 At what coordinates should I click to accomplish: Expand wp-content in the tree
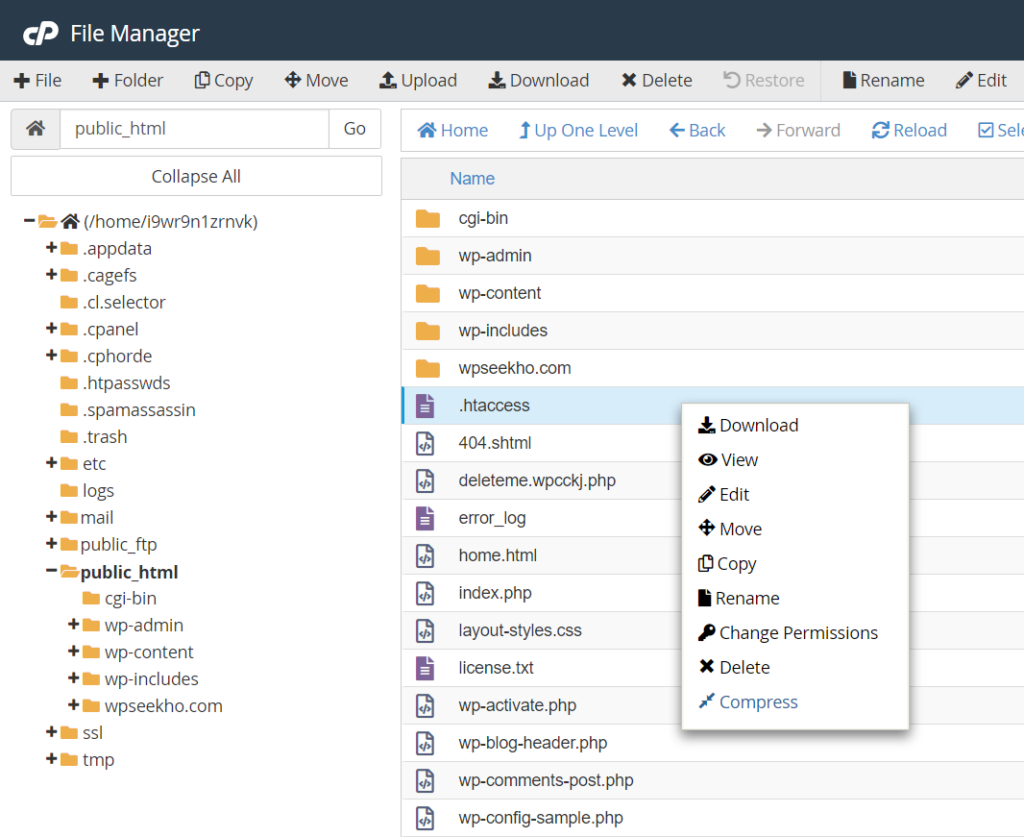click(74, 651)
